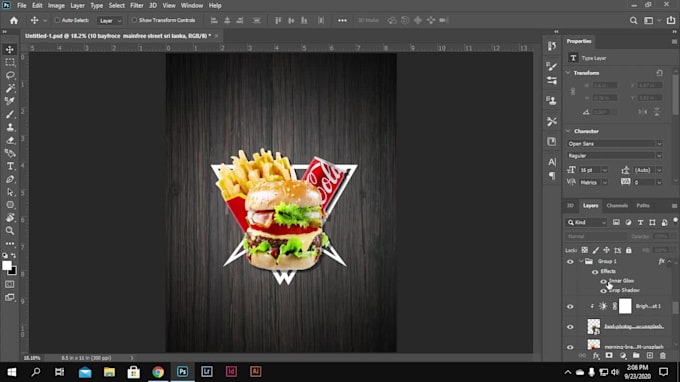Hide the morning-bre unsplash layer
The width and height of the screenshot is (680, 382).
pyautogui.click(x=570, y=347)
